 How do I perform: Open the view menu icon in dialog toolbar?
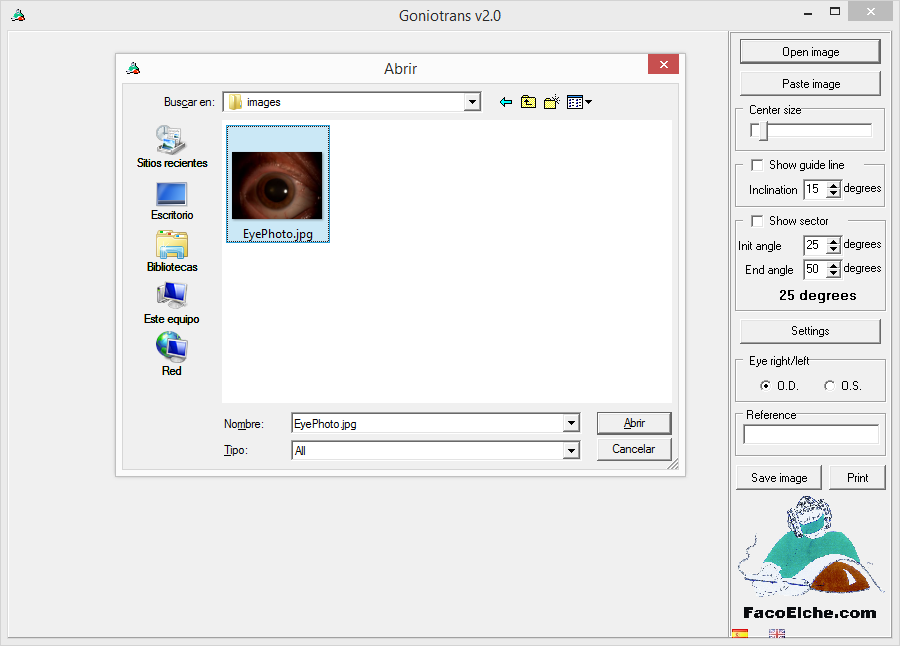click(579, 102)
